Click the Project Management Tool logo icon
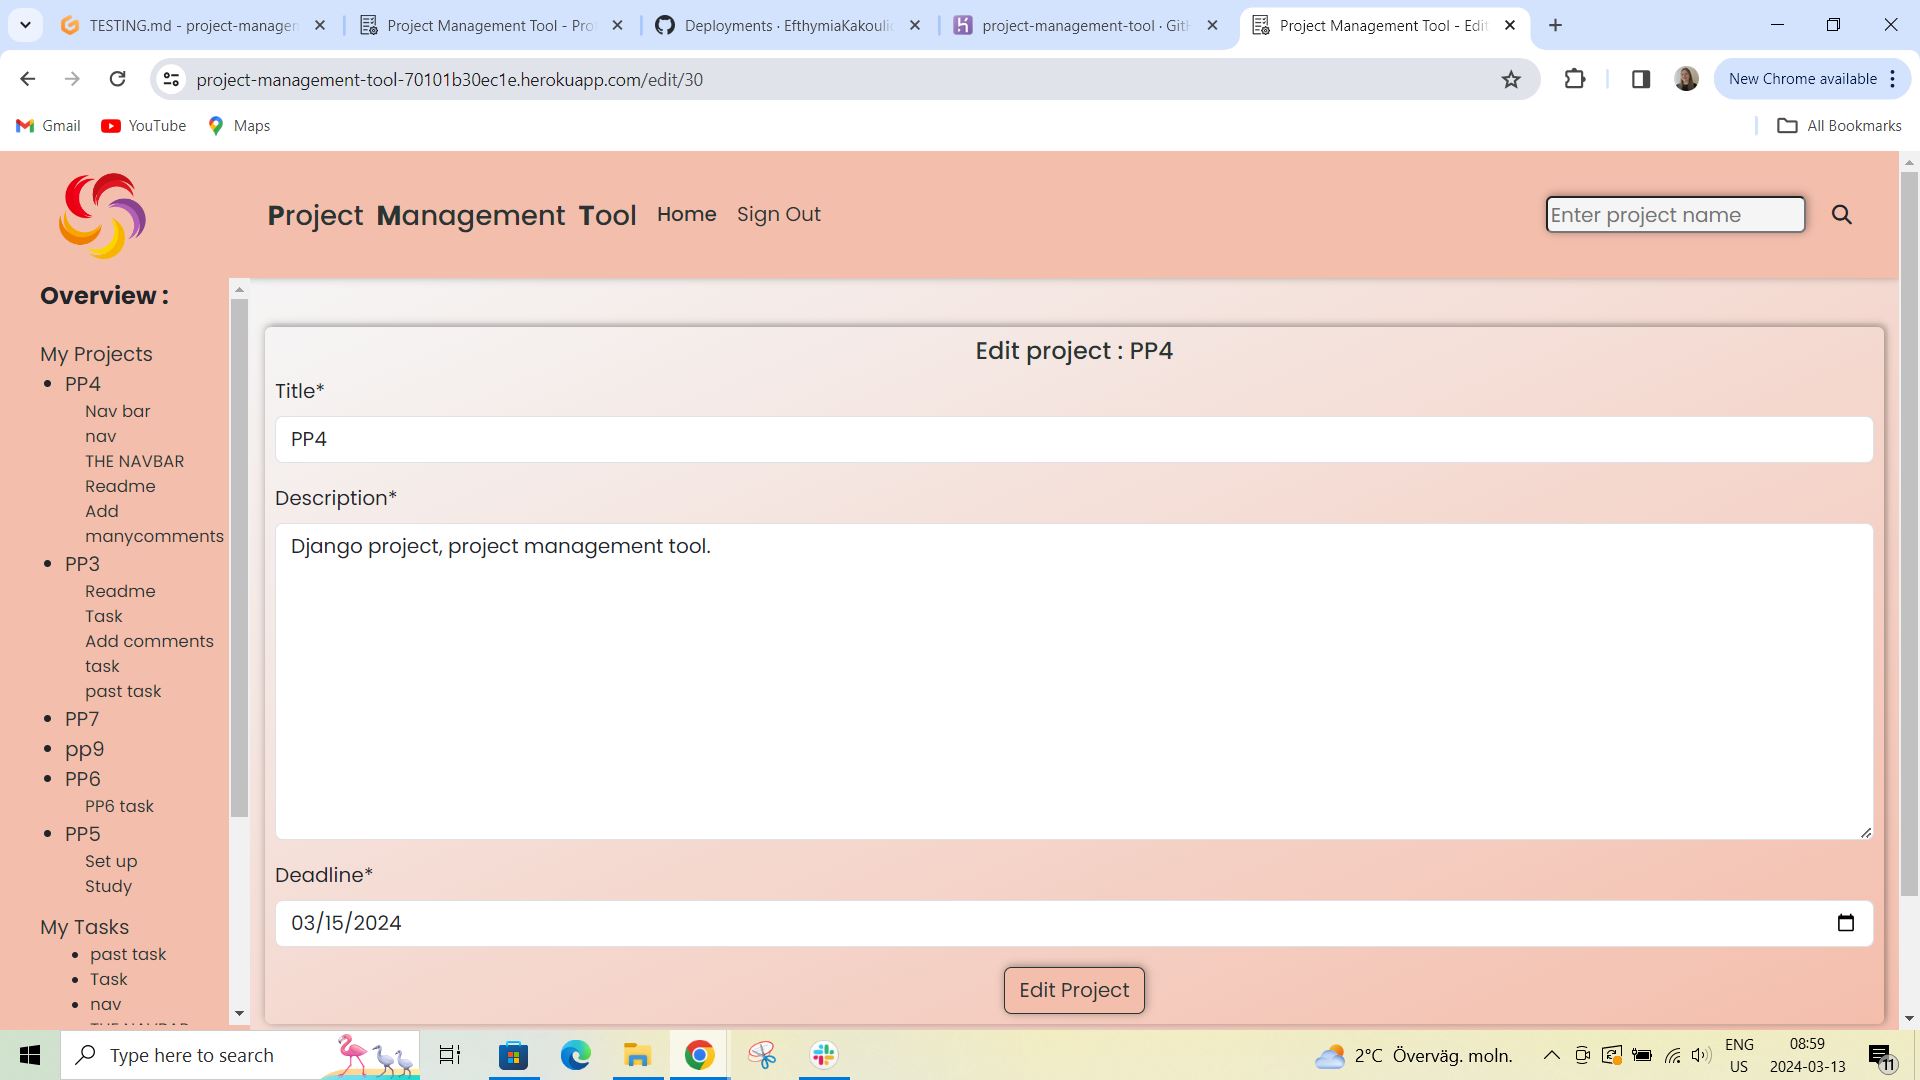1920x1080 pixels. pos(101,214)
